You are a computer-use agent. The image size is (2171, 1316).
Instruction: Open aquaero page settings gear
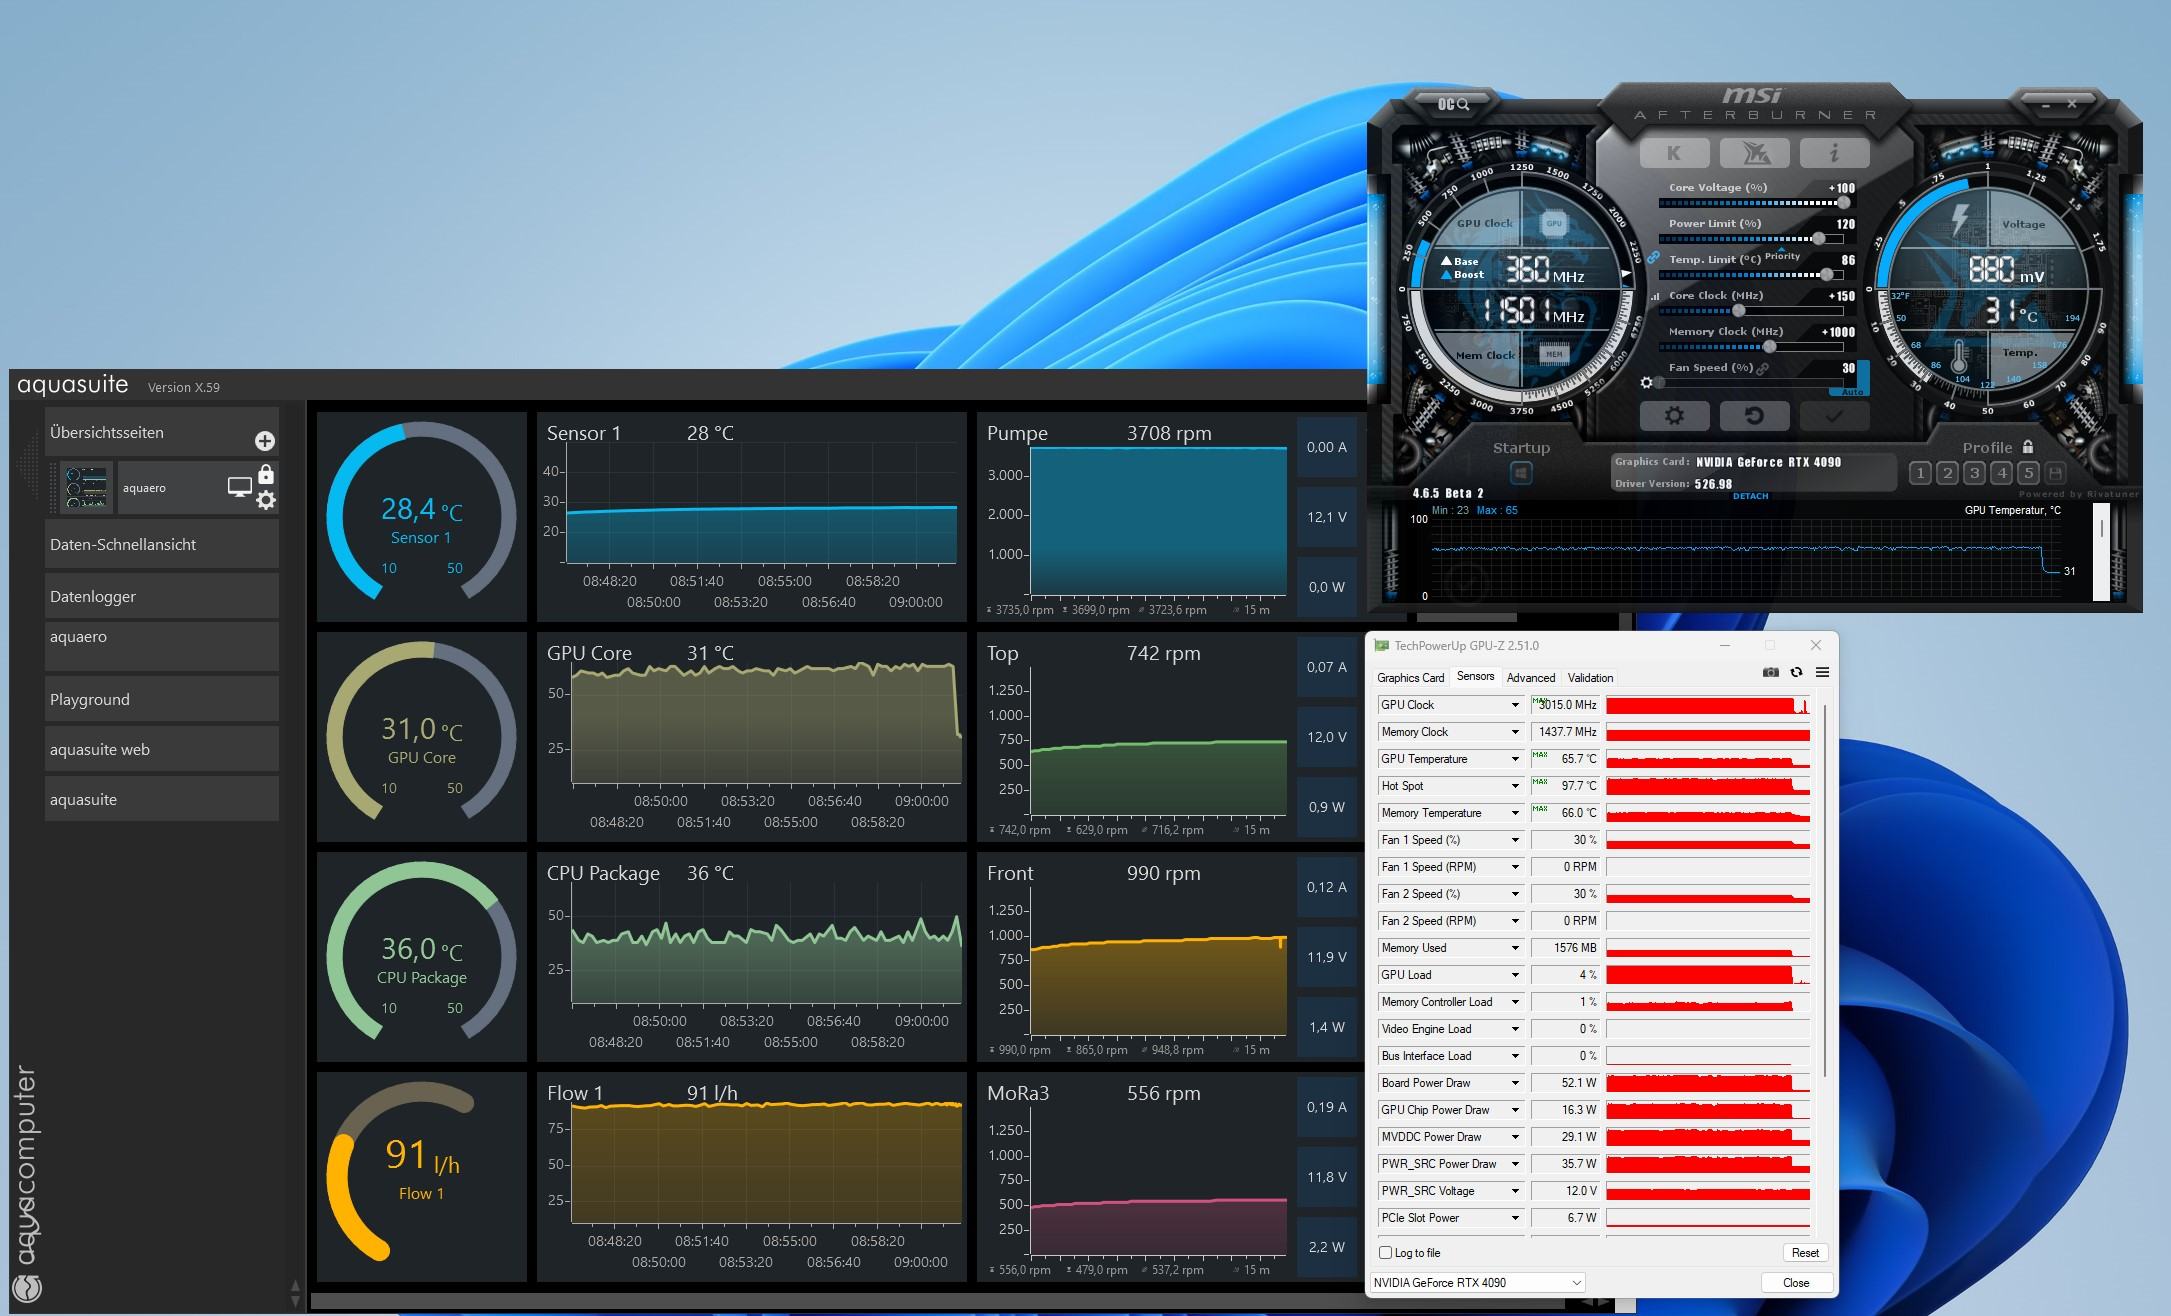[266, 500]
